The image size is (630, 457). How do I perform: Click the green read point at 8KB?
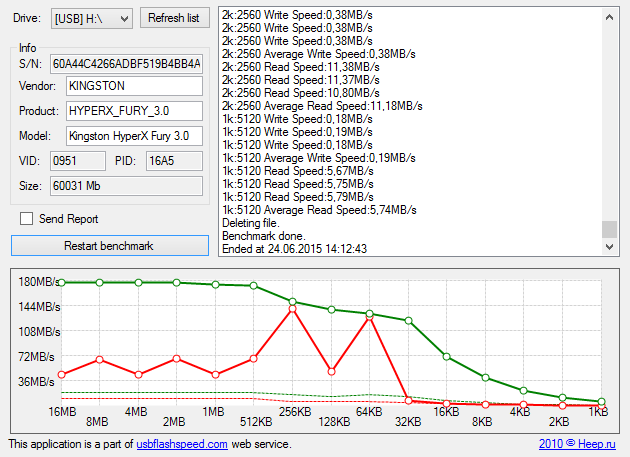485,377
